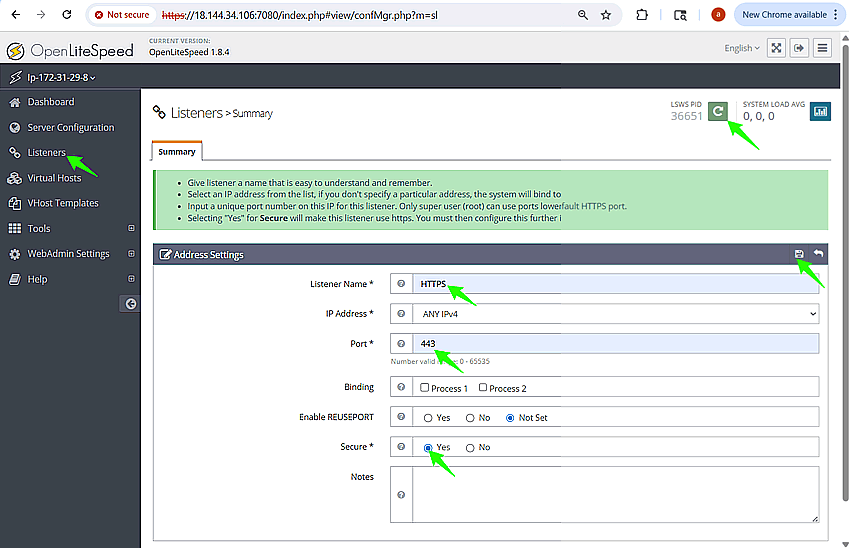
Task: Select Yes for Secure
Action: pyautogui.click(x=428, y=448)
